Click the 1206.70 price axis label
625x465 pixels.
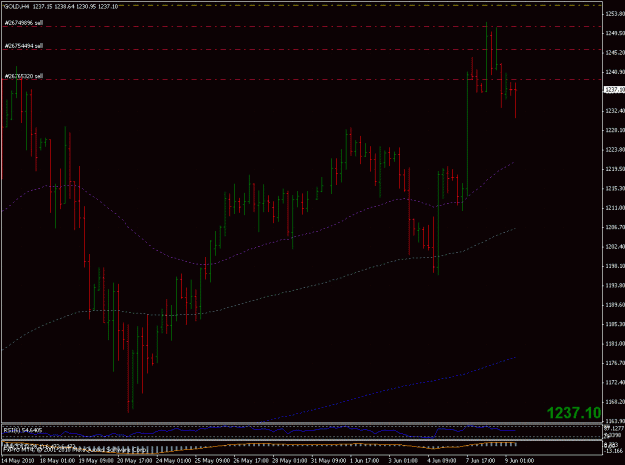click(x=615, y=227)
